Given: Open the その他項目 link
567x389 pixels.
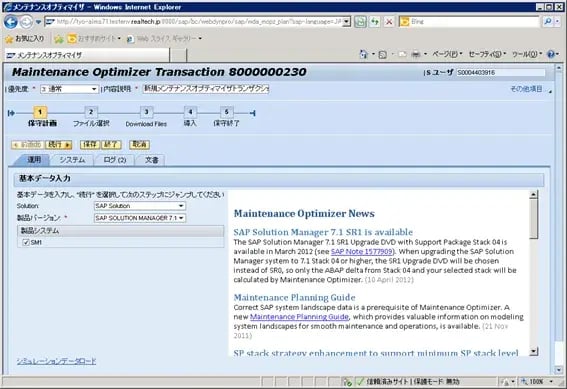Looking at the screenshot, I should click(526, 89).
